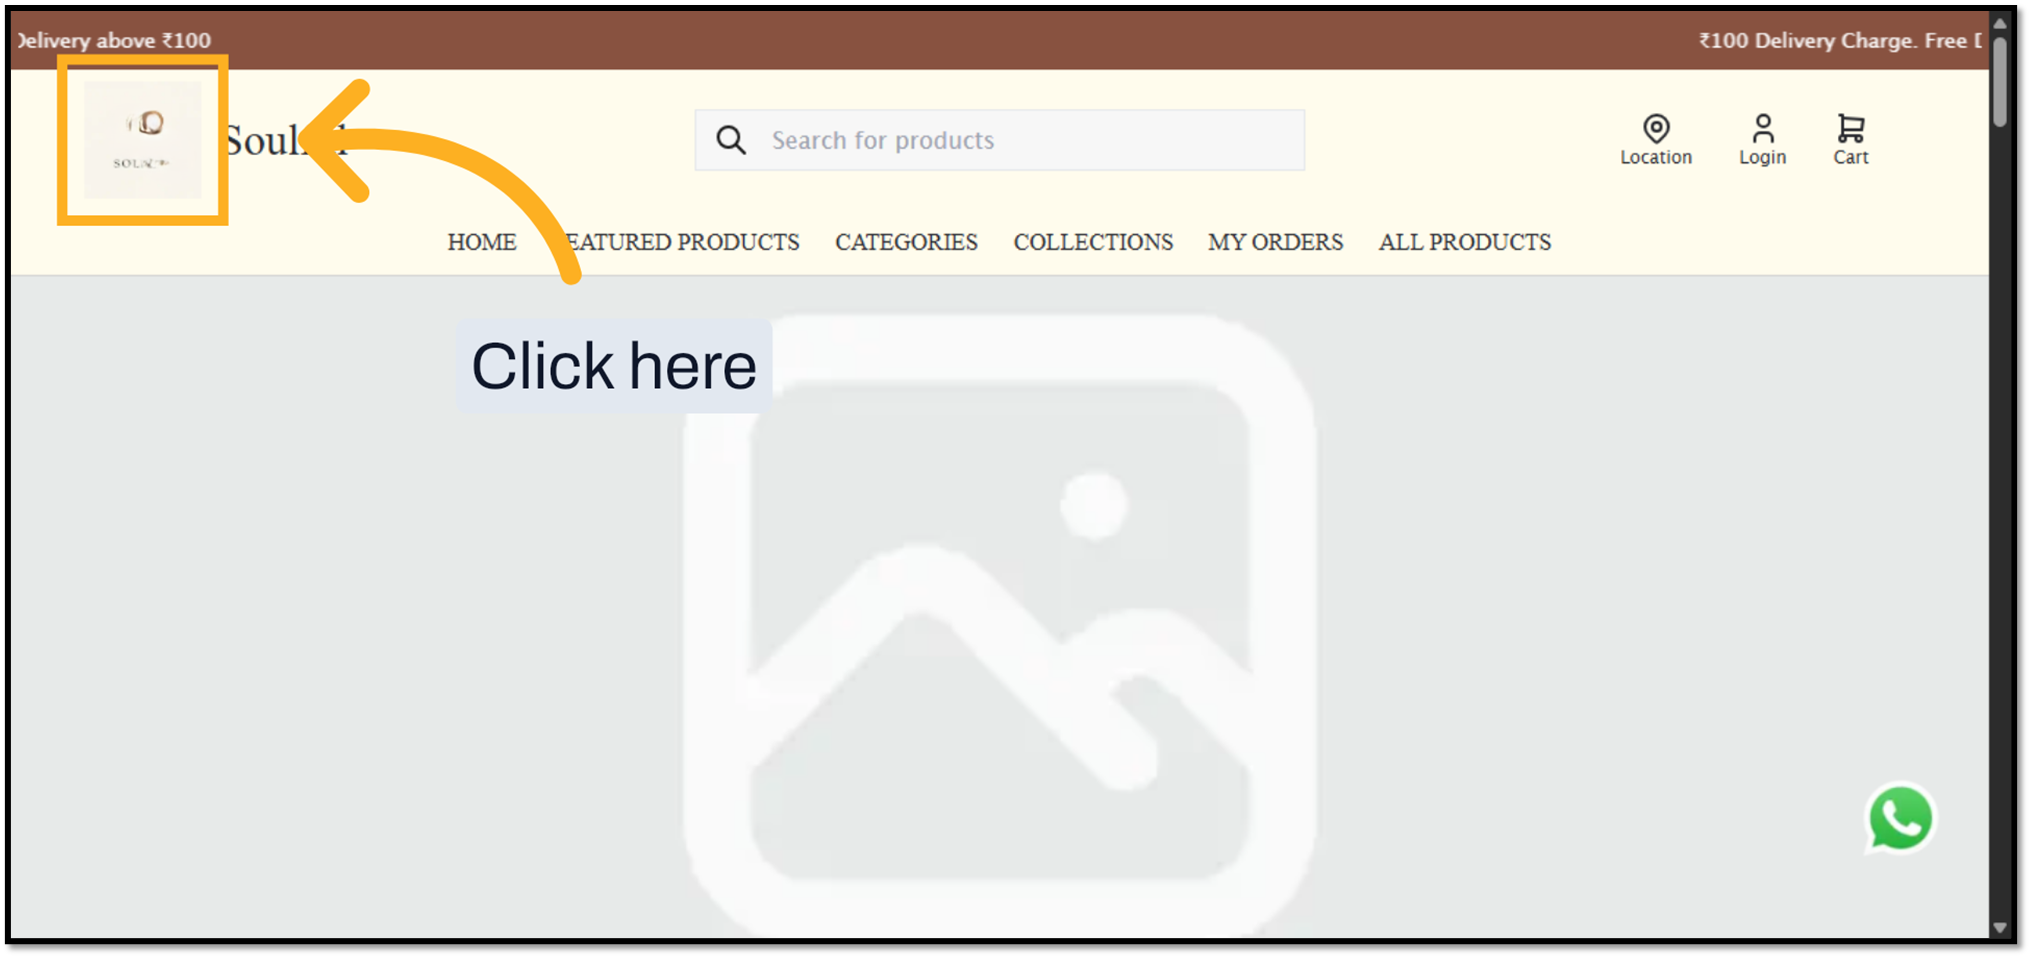Open the CATEGORIES menu
Image resolution: width=2030 pixels, height=957 pixels.
(x=906, y=242)
